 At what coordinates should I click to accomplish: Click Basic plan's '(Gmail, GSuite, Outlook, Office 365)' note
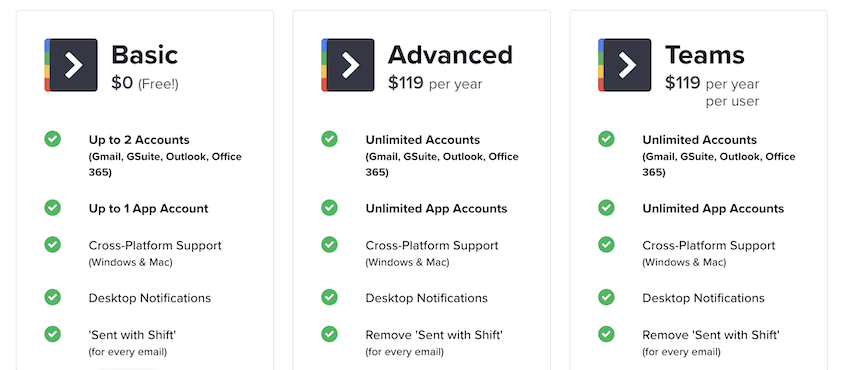(165, 164)
